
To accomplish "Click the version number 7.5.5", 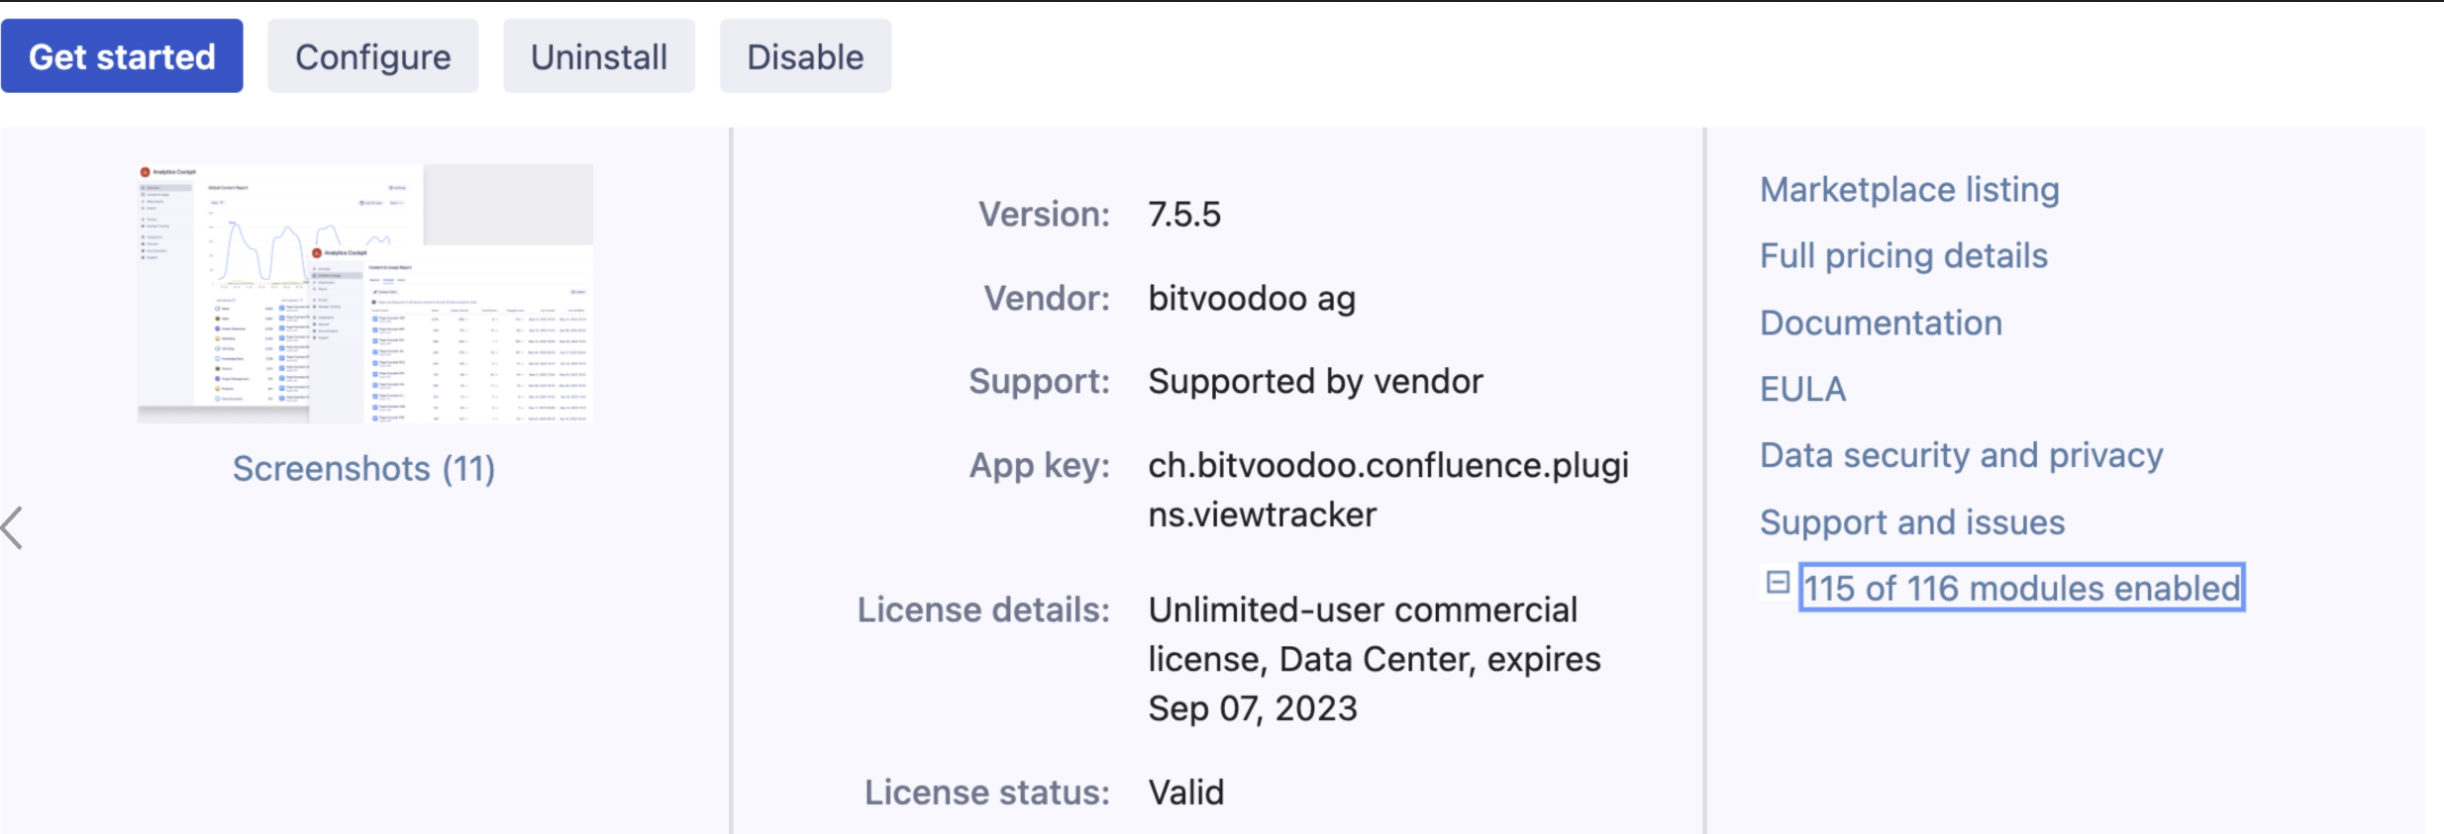I will click(x=1184, y=214).
